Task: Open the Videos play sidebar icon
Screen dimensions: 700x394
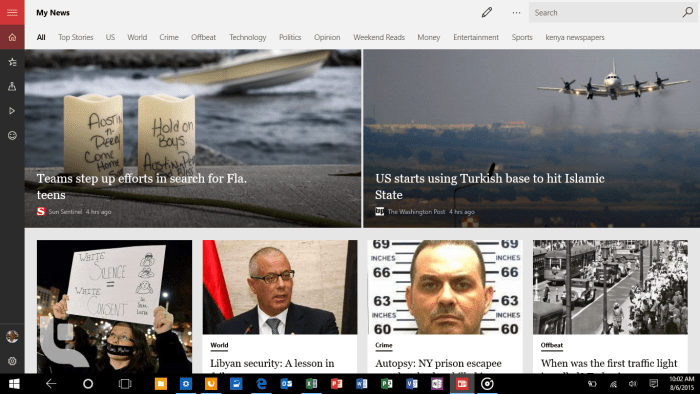Action: pyautogui.click(x=12, y=111)
